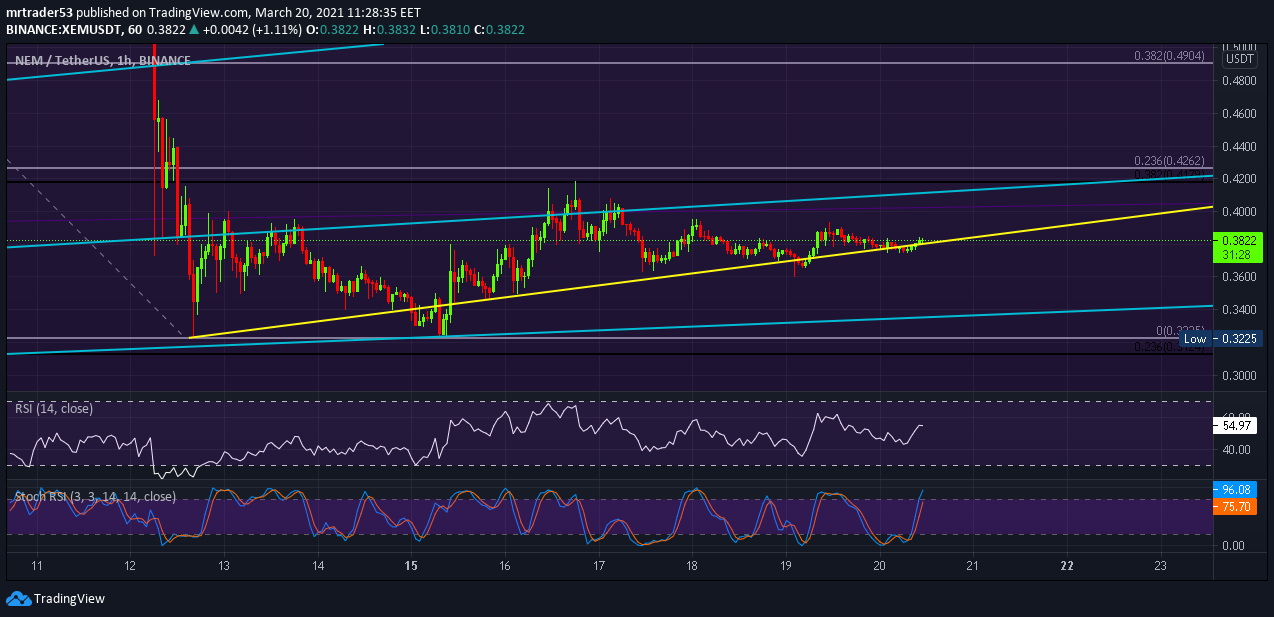Screen dimensions: 1274x617
Task: Select the Stoch RSI (3, 3, 14, 14, close) label
Action: click(95, 496)
